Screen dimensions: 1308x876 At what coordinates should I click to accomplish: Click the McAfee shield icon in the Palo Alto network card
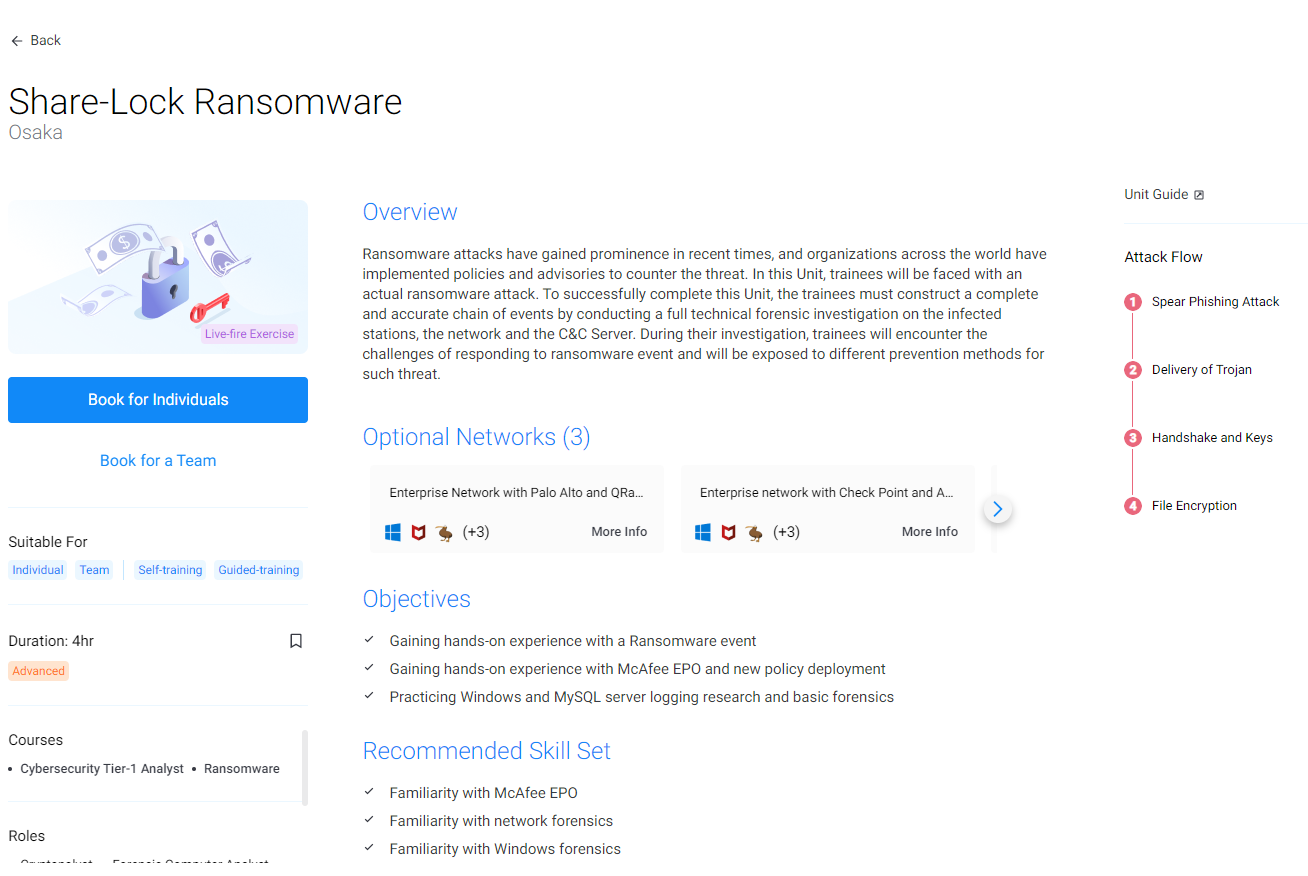(x=419, y=532)
